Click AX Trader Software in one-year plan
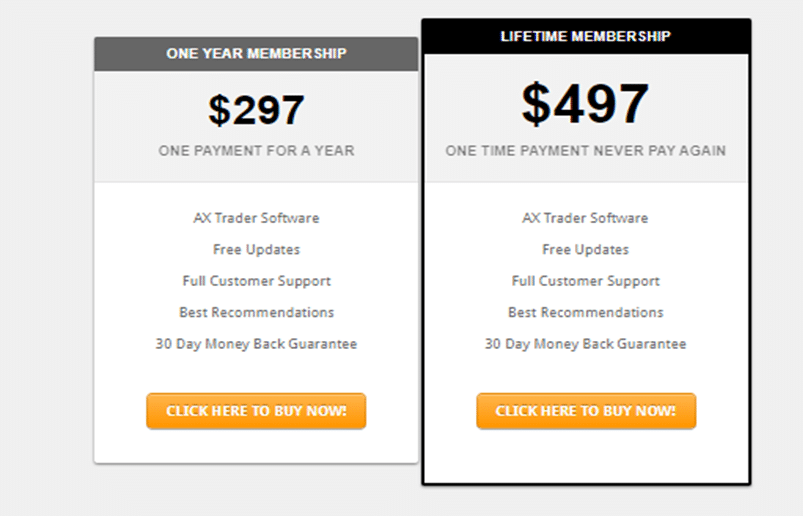Viewport: 803px width, 516px height. point(256,218)
